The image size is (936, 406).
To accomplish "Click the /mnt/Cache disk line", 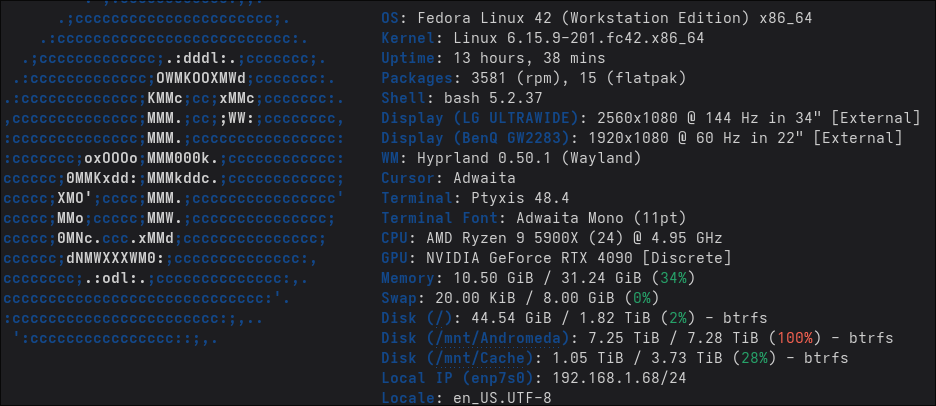I will pos(615,358).
